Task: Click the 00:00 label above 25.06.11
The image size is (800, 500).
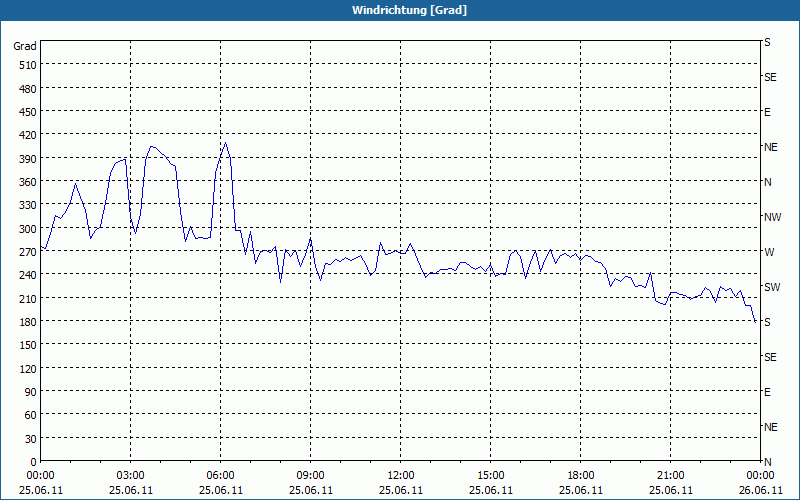Action: (x=40, y=476)
